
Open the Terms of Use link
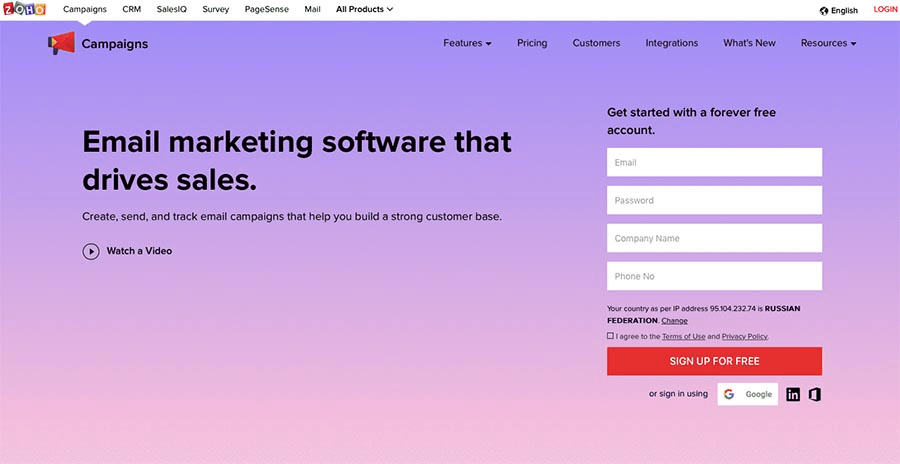pos(684,337)
